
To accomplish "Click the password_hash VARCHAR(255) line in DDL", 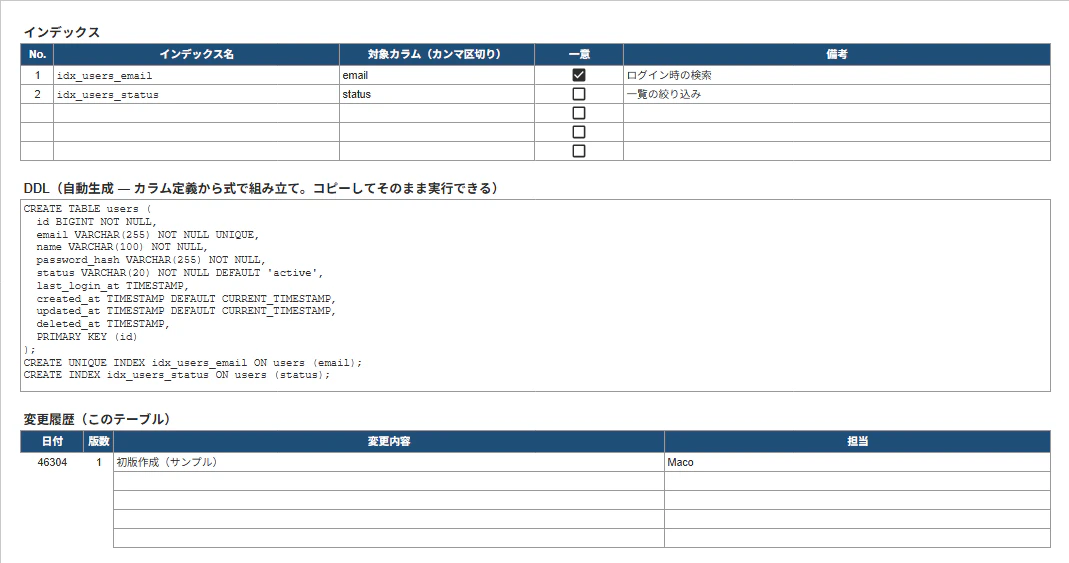I will click(151, 260).
